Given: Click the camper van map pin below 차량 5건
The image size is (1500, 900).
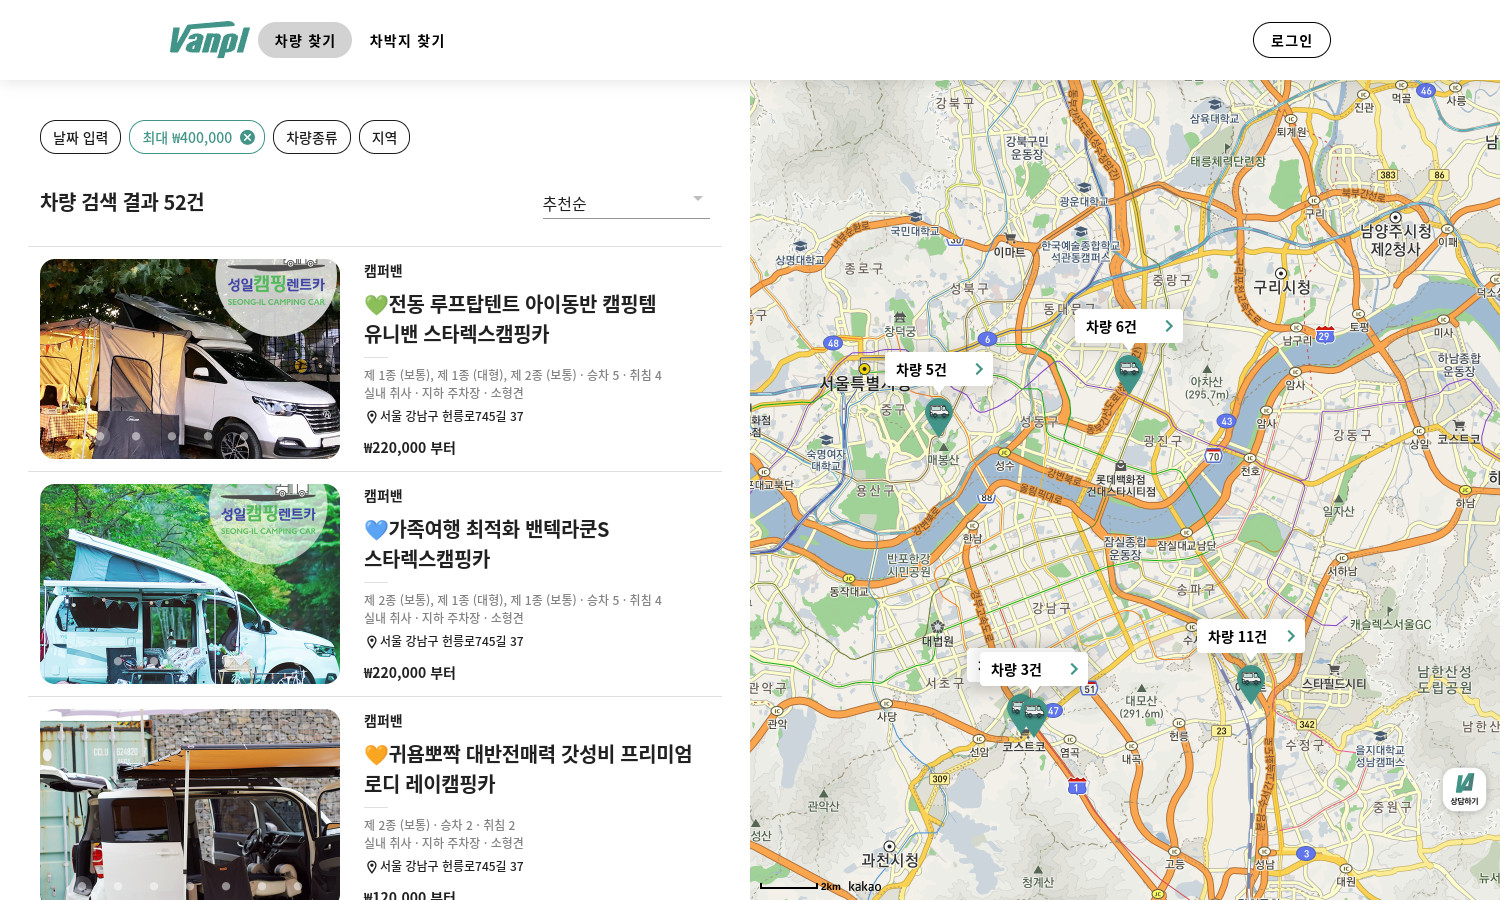Looking at the screenshot, I should (x=938, y=414).
